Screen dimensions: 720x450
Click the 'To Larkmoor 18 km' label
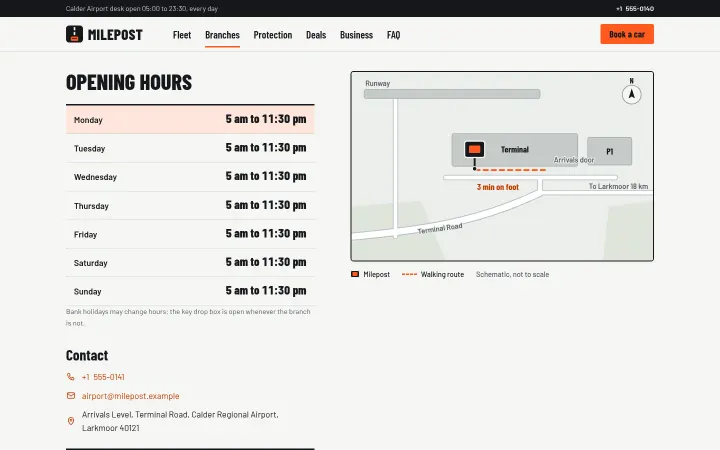point(619,186)
